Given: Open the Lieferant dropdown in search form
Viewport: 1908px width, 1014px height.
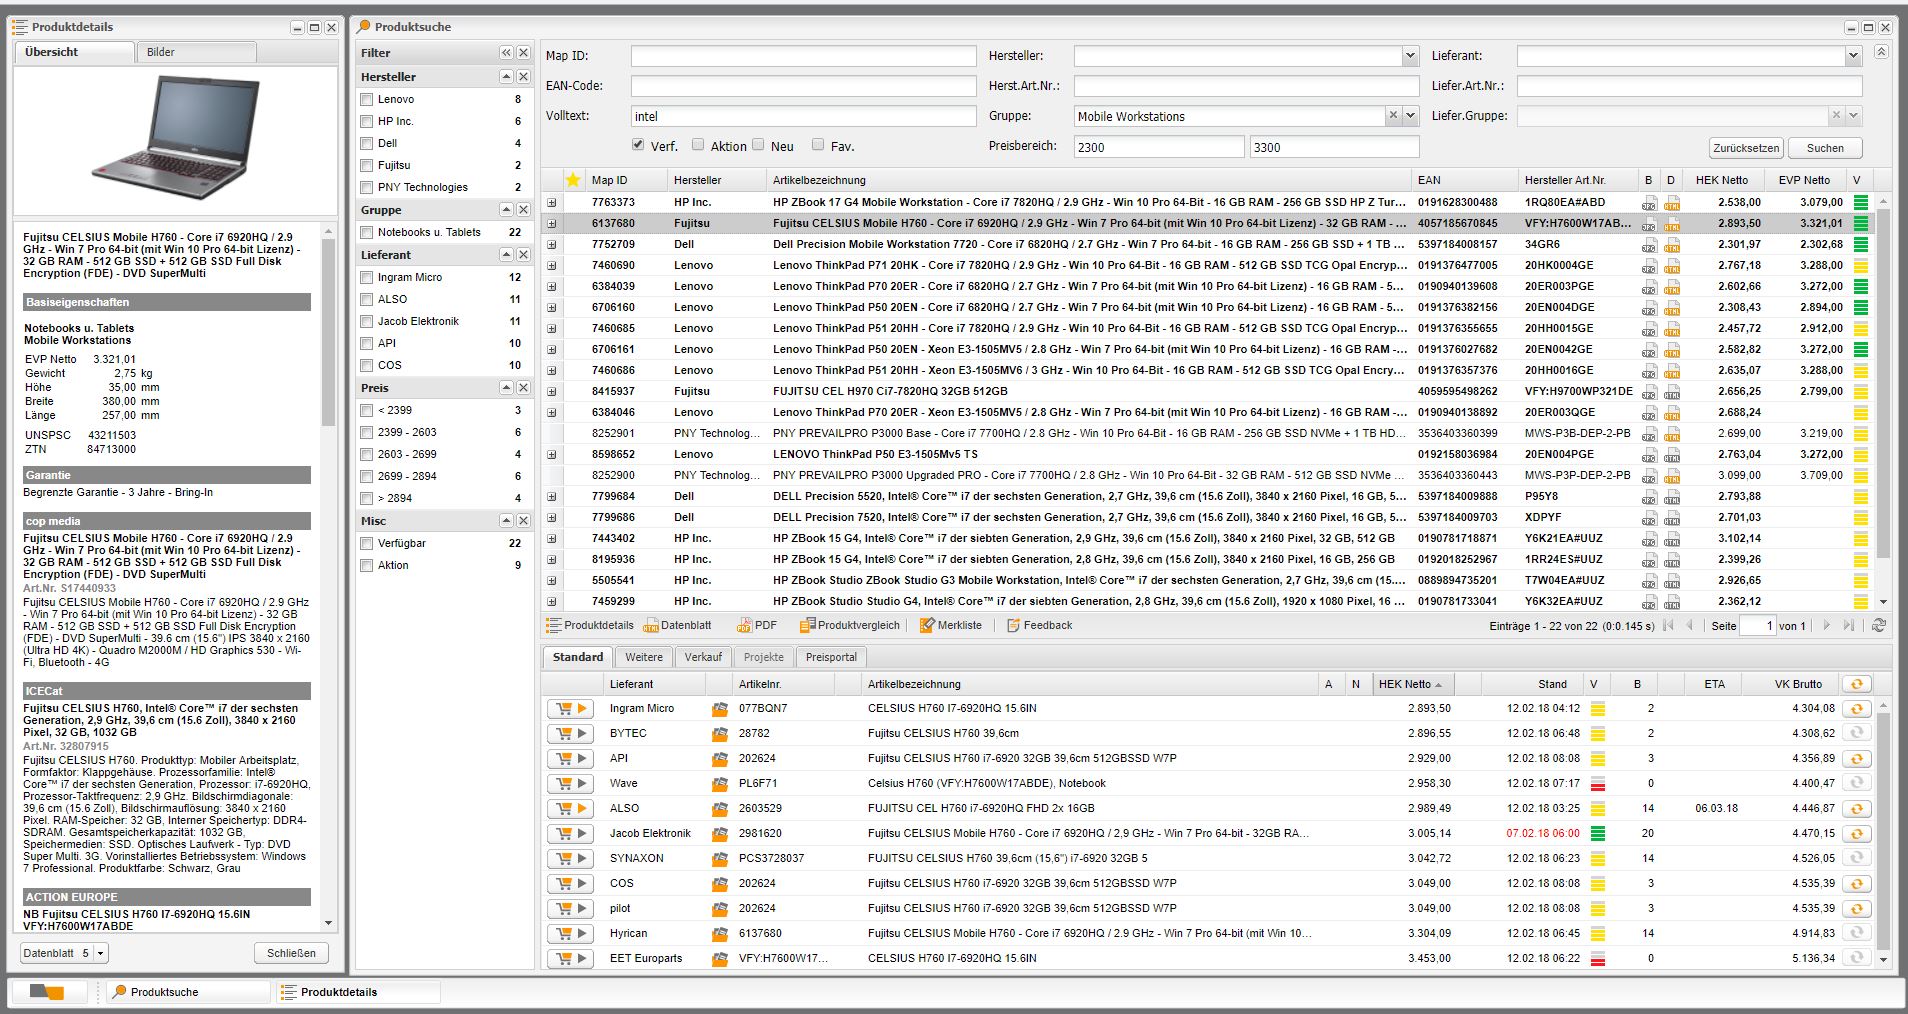Looking at the screenshot, I should [x=1853, y=56].
